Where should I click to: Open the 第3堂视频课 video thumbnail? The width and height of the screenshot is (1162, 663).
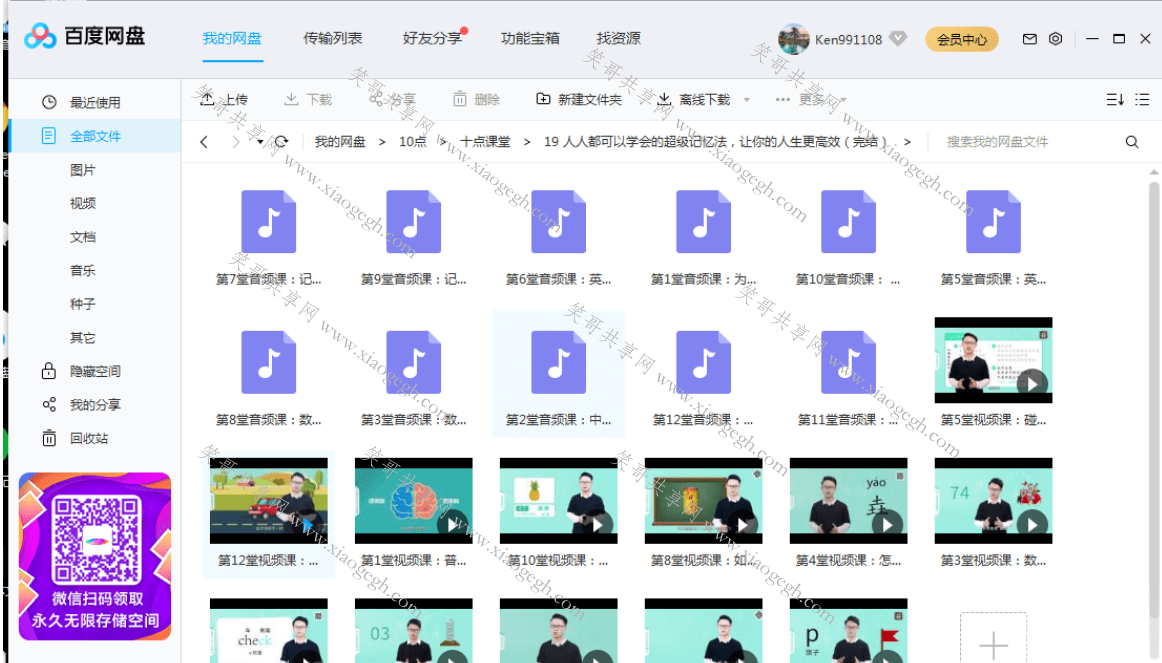pyautogui.click(x=993, y=501)
